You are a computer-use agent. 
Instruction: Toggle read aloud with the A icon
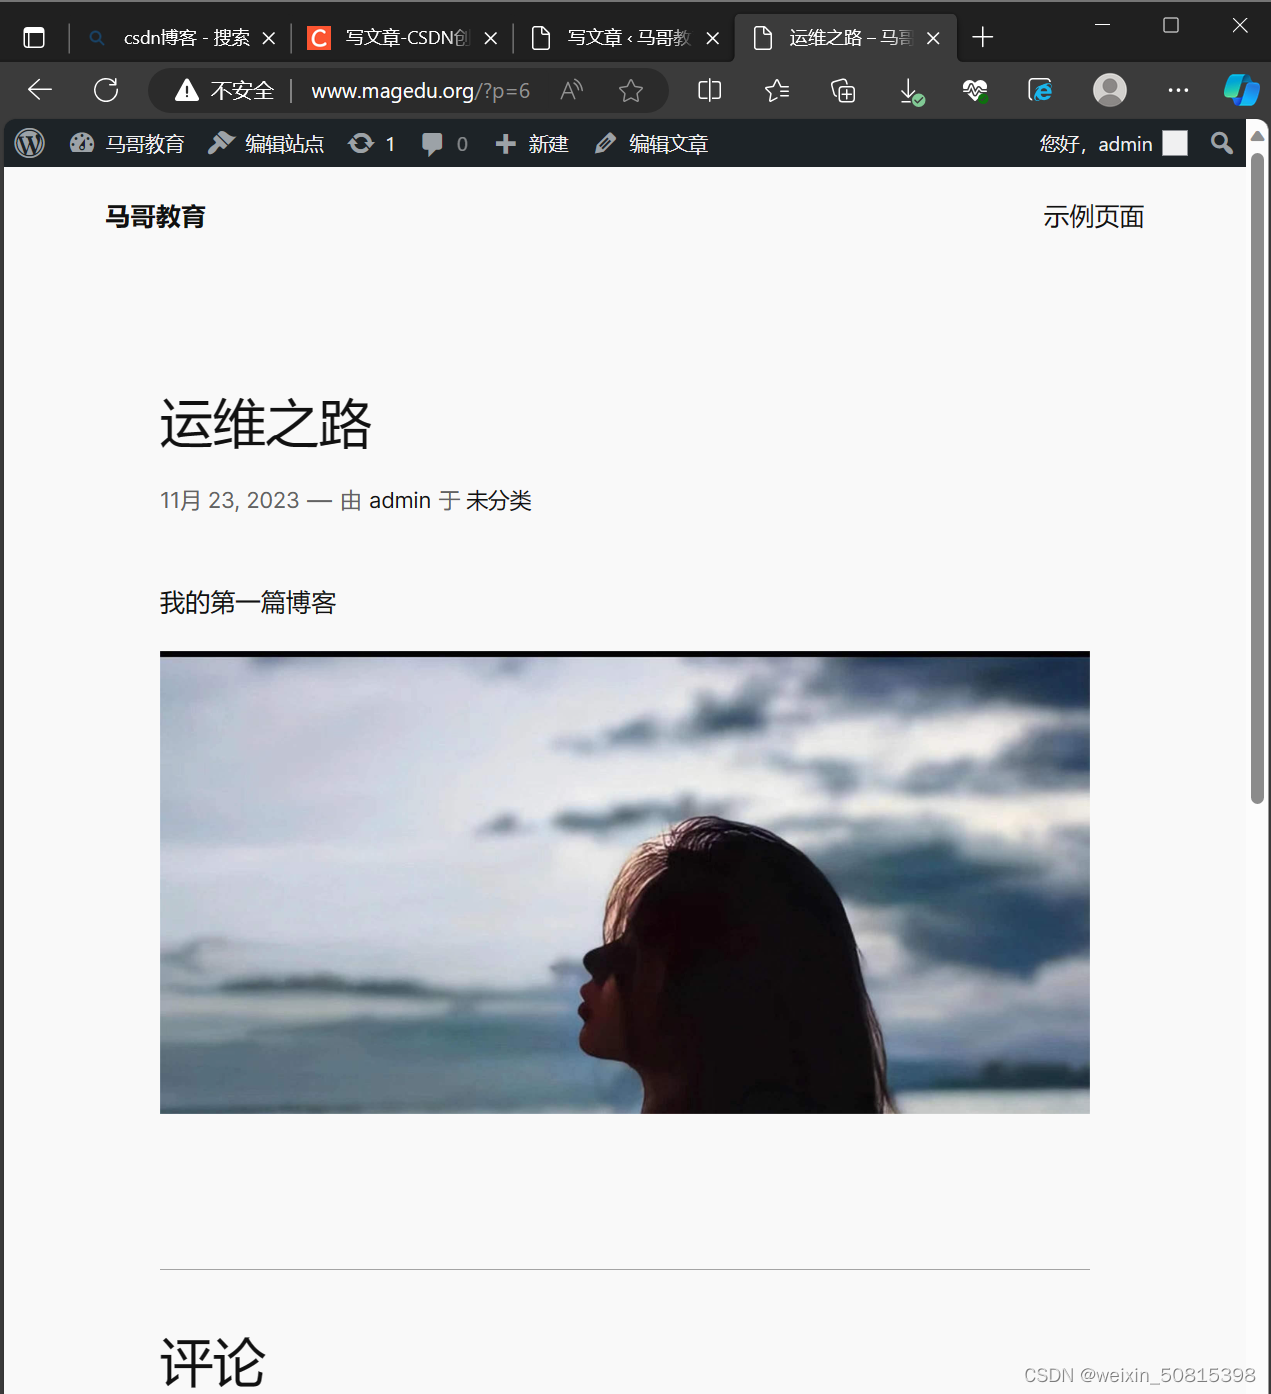(570, 90)
